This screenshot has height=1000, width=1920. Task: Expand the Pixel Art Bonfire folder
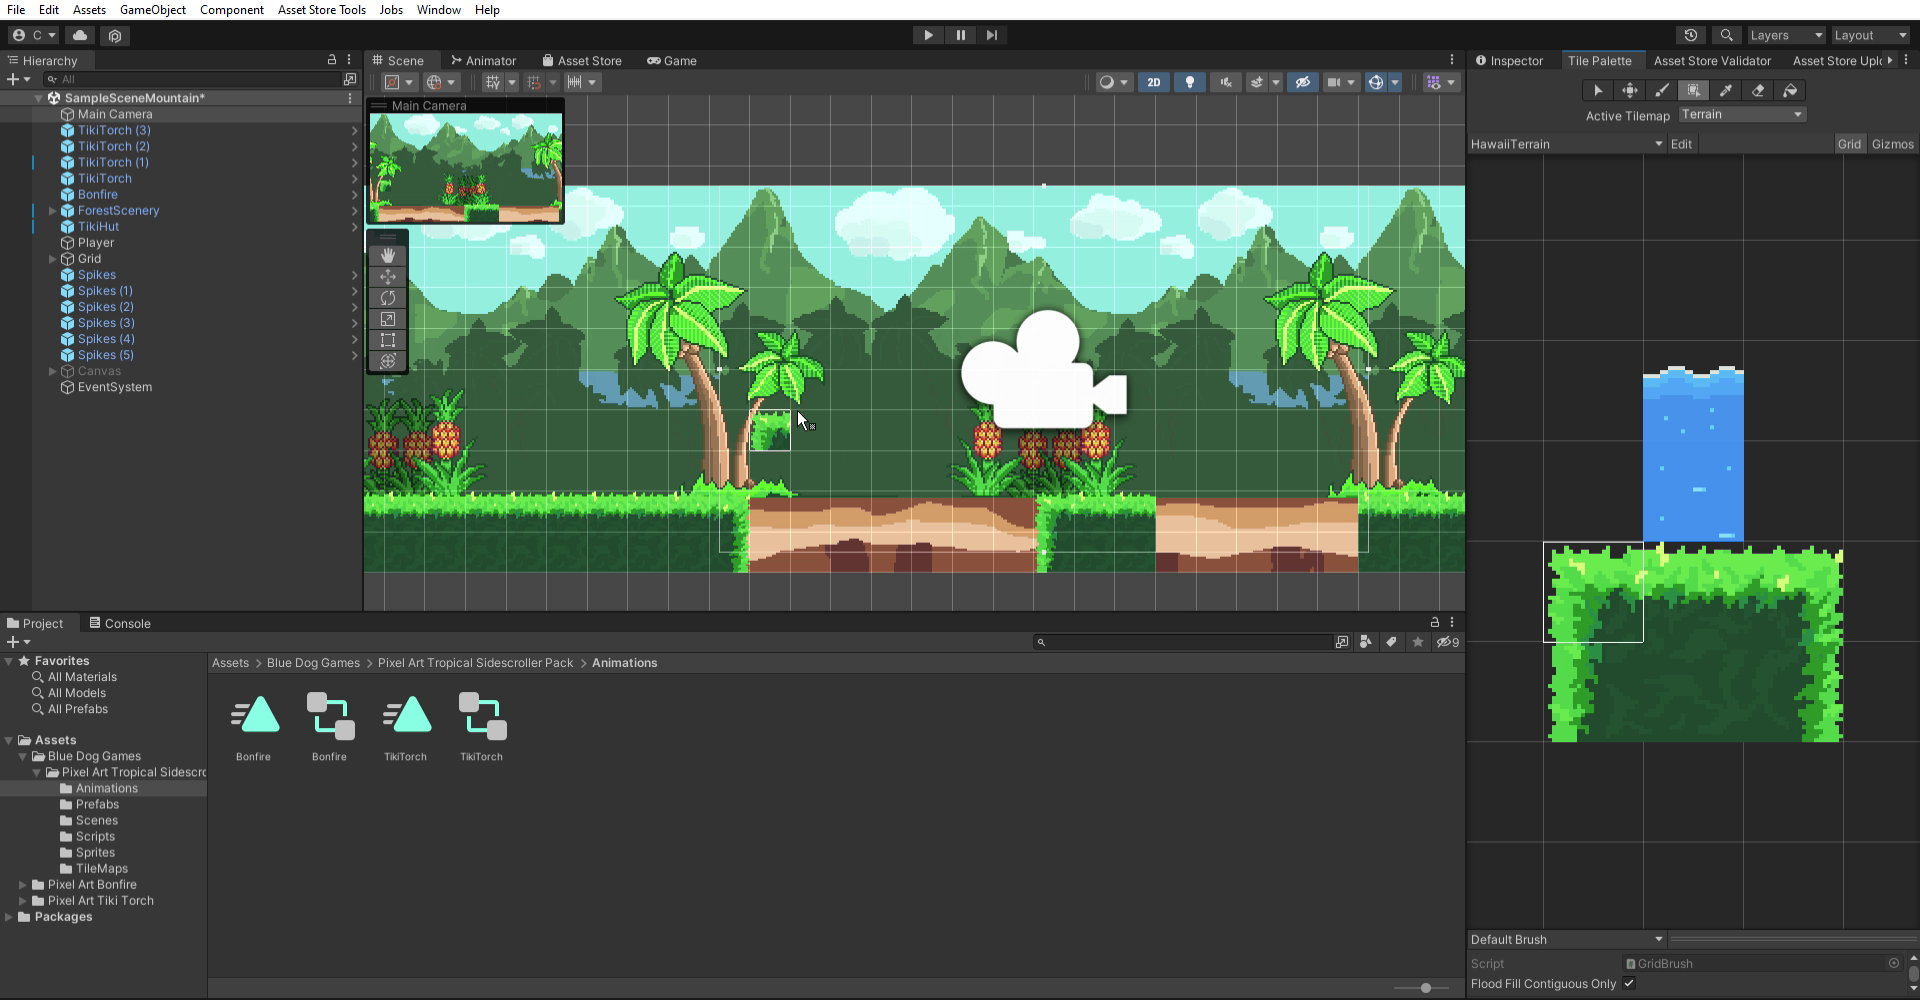pyautogui.click(x=23, y=885)
